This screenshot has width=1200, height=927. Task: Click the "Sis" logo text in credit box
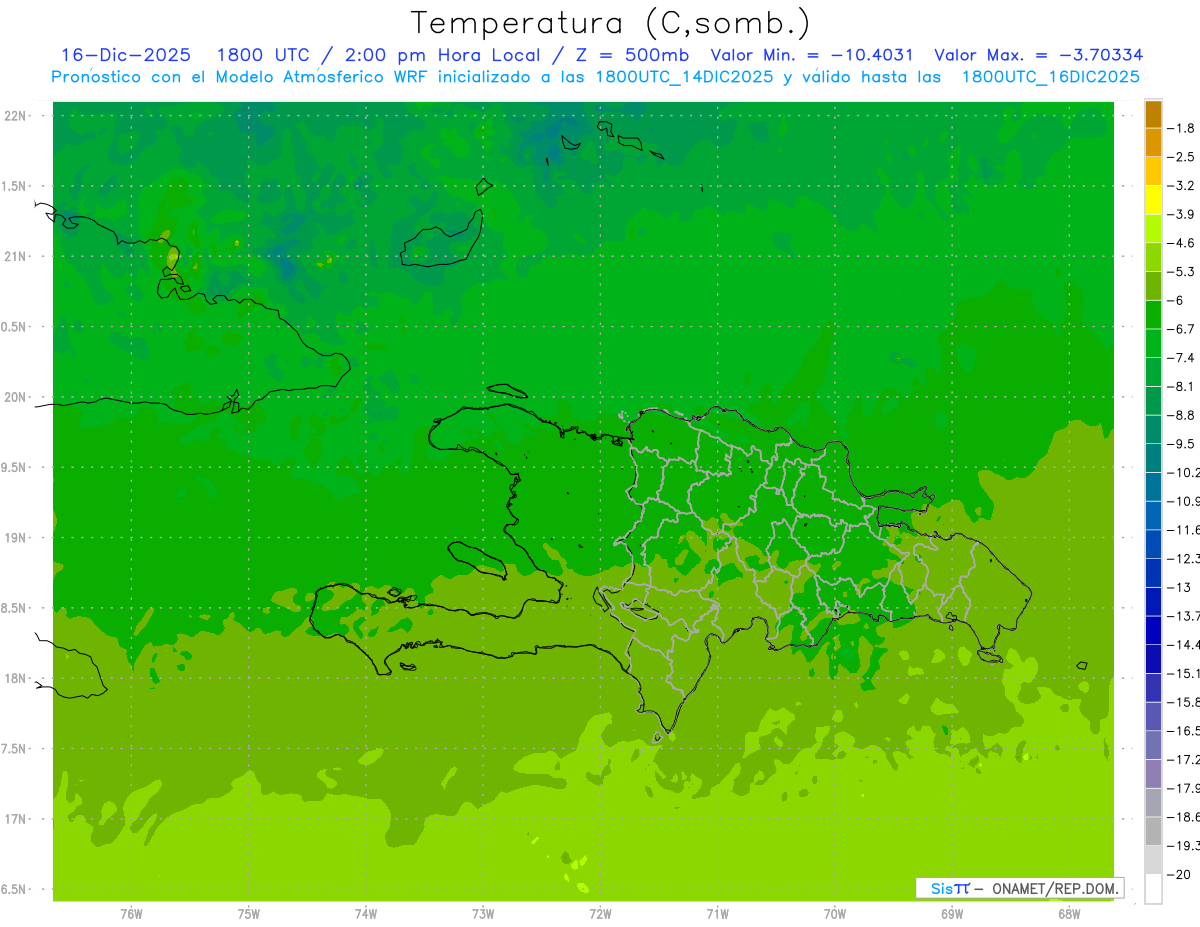[x=941, y=888]
